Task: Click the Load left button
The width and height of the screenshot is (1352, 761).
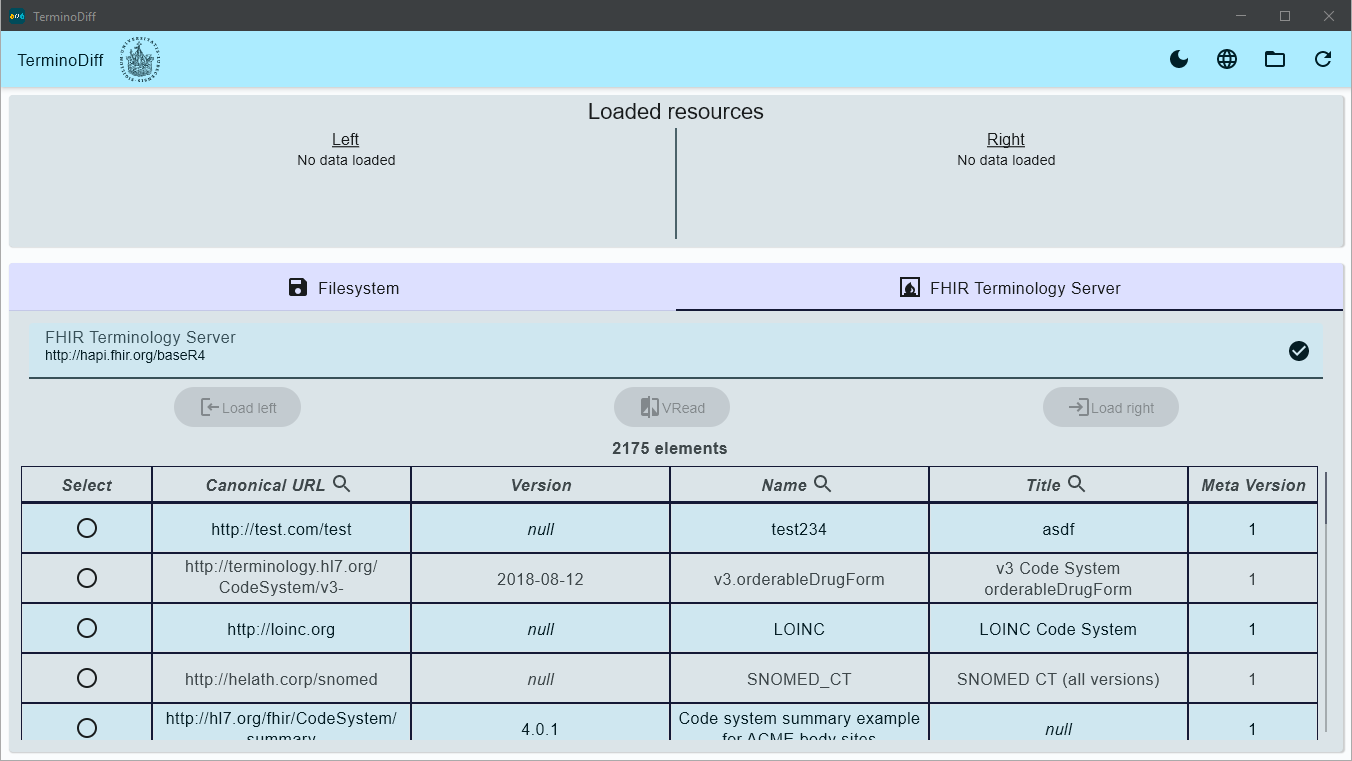Action: 238,407
